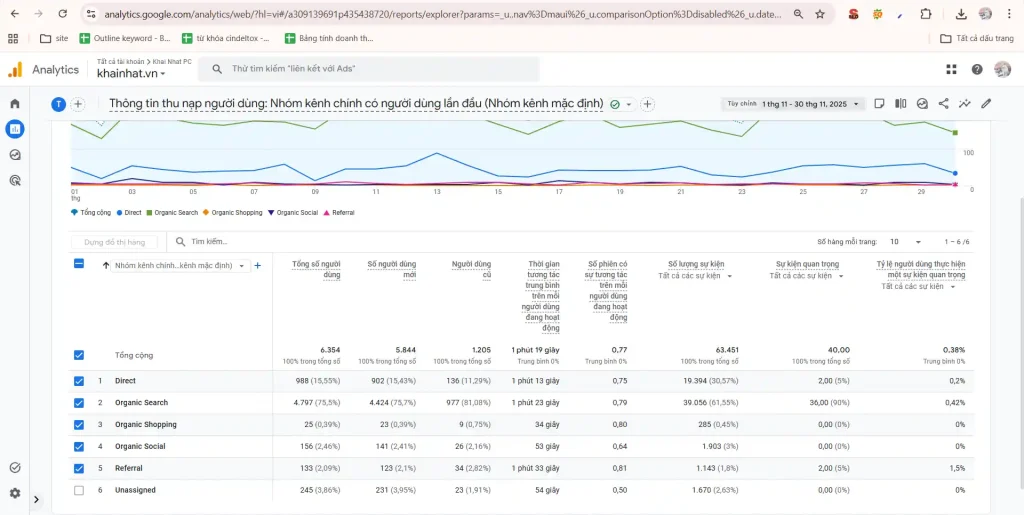Open browser extensions puzzle icon
The height and width of the screenshot is (515, 1024).
point(925,14)
